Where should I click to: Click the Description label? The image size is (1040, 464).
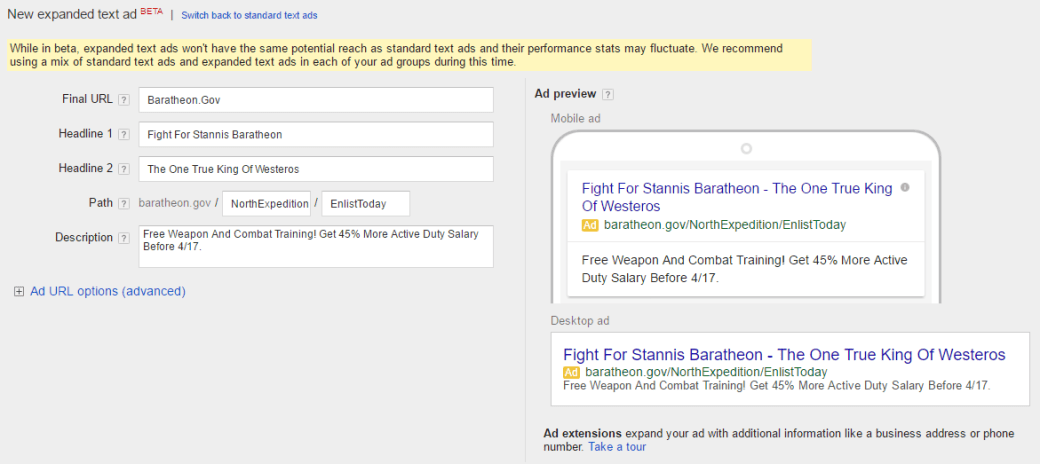tap(84, 237)
